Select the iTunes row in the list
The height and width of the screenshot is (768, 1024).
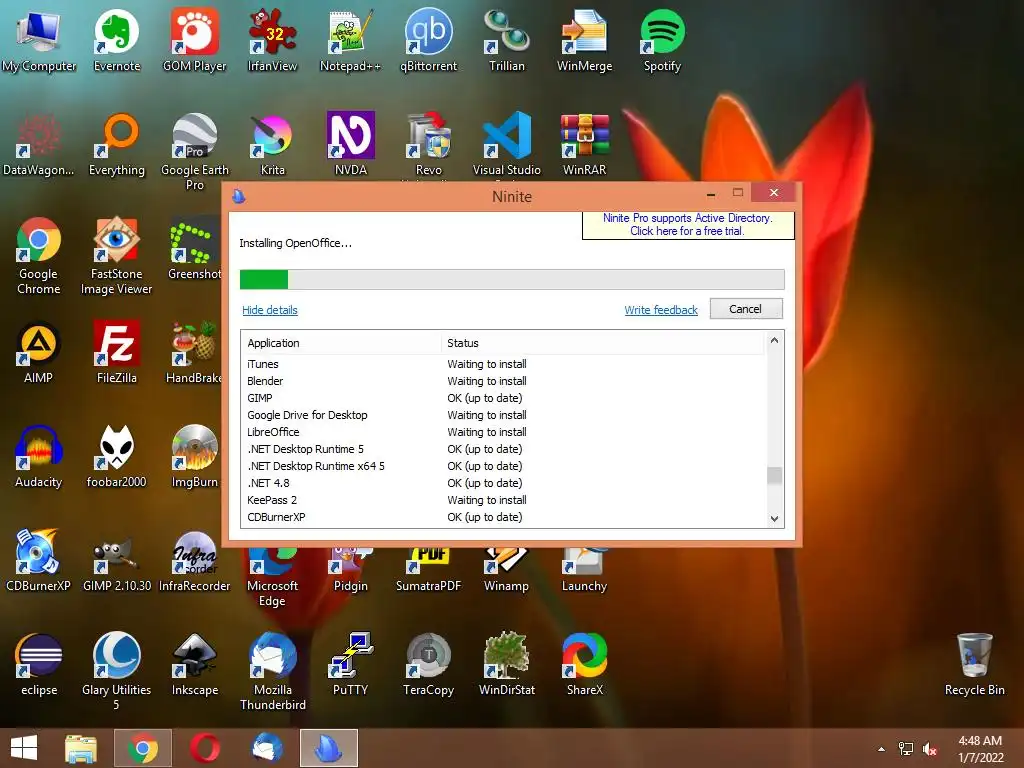[503, 364]
